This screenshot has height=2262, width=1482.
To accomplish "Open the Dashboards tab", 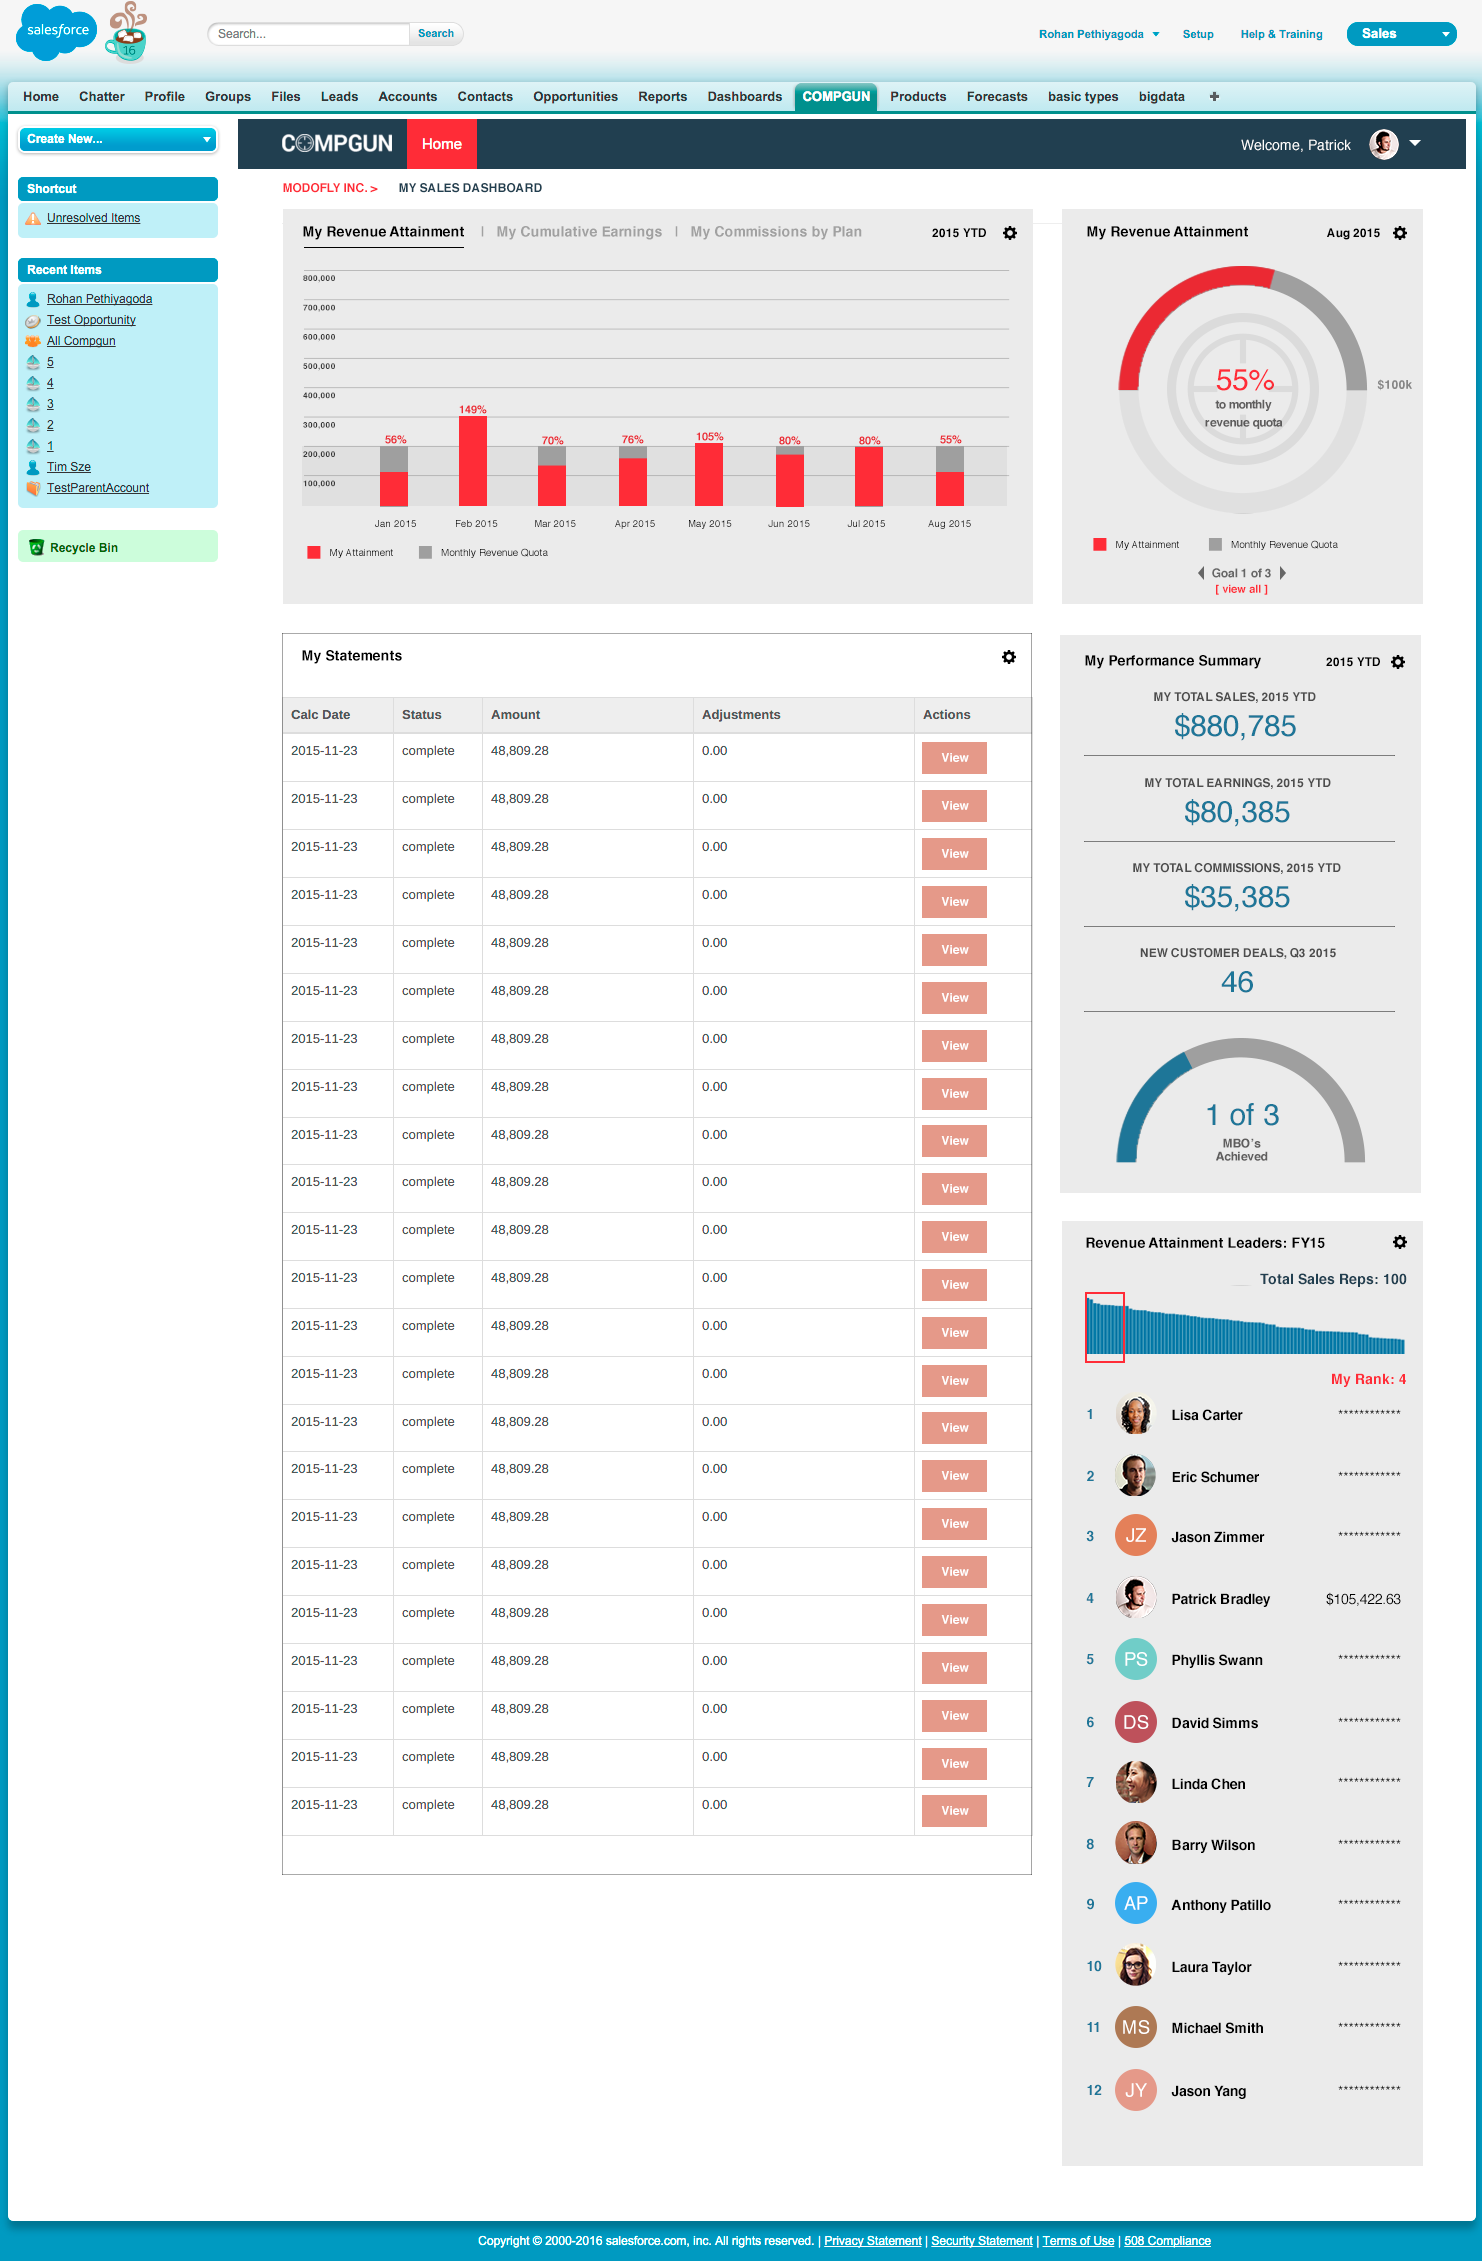I will (x=744, y=97).
